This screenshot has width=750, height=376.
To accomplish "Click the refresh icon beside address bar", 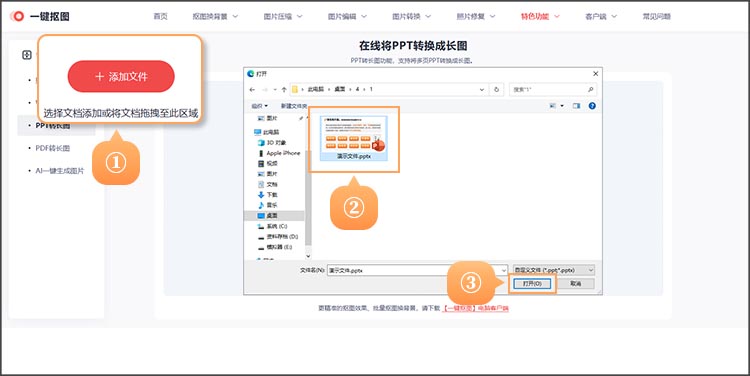I will coord(496,89).
